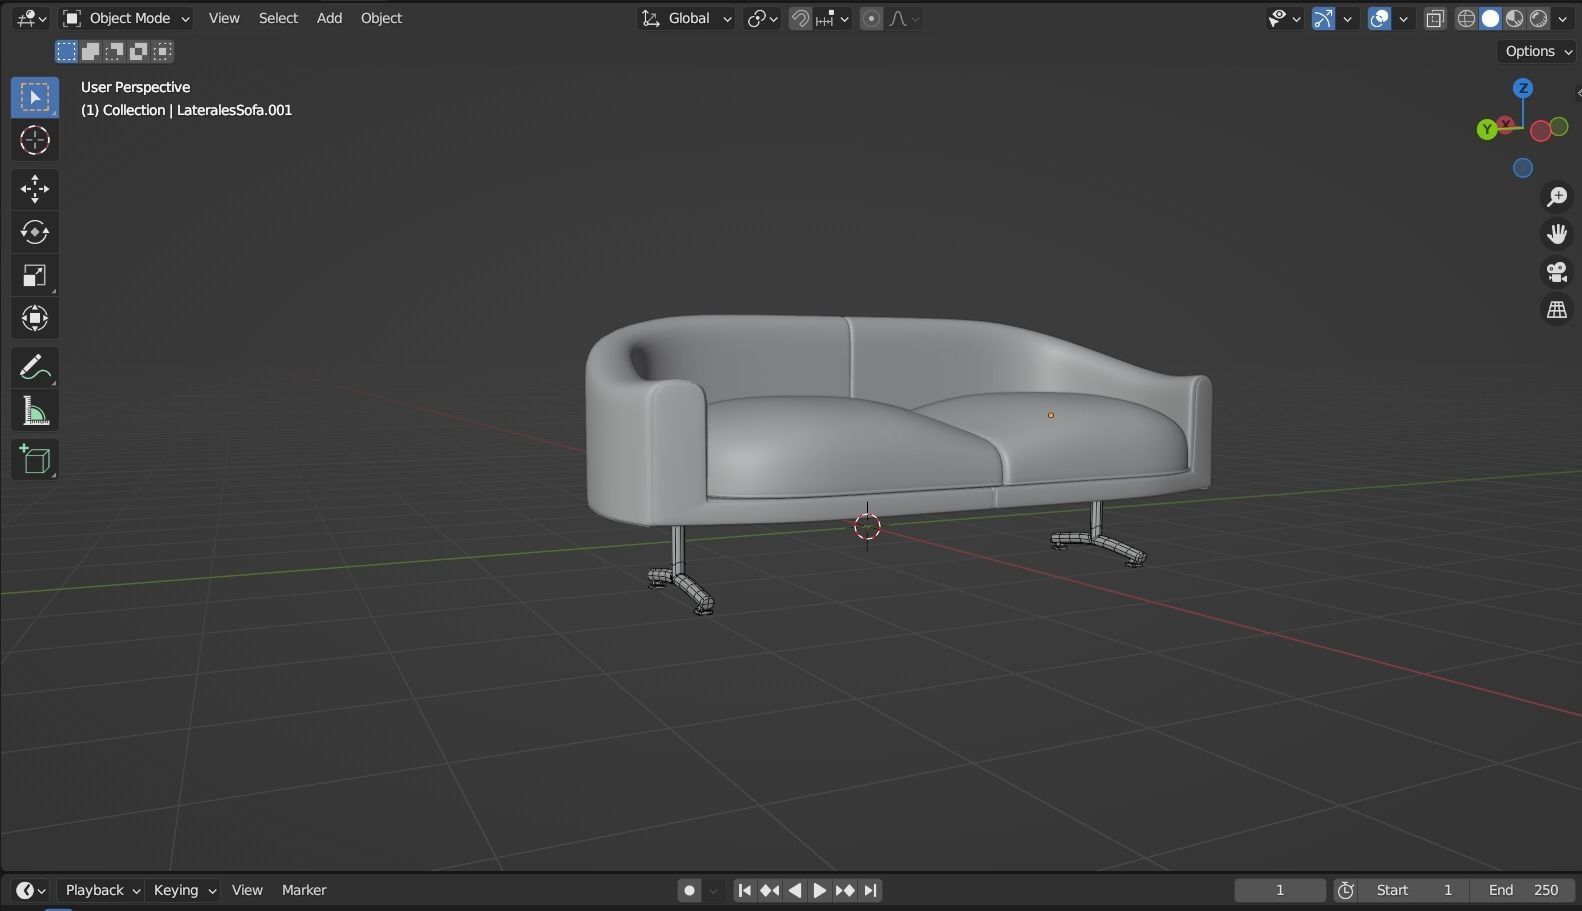Image resolution: width=1582 pixels, height=911 pixels.
Task: Switch to rendered shading
Action: pos(1539,18)
